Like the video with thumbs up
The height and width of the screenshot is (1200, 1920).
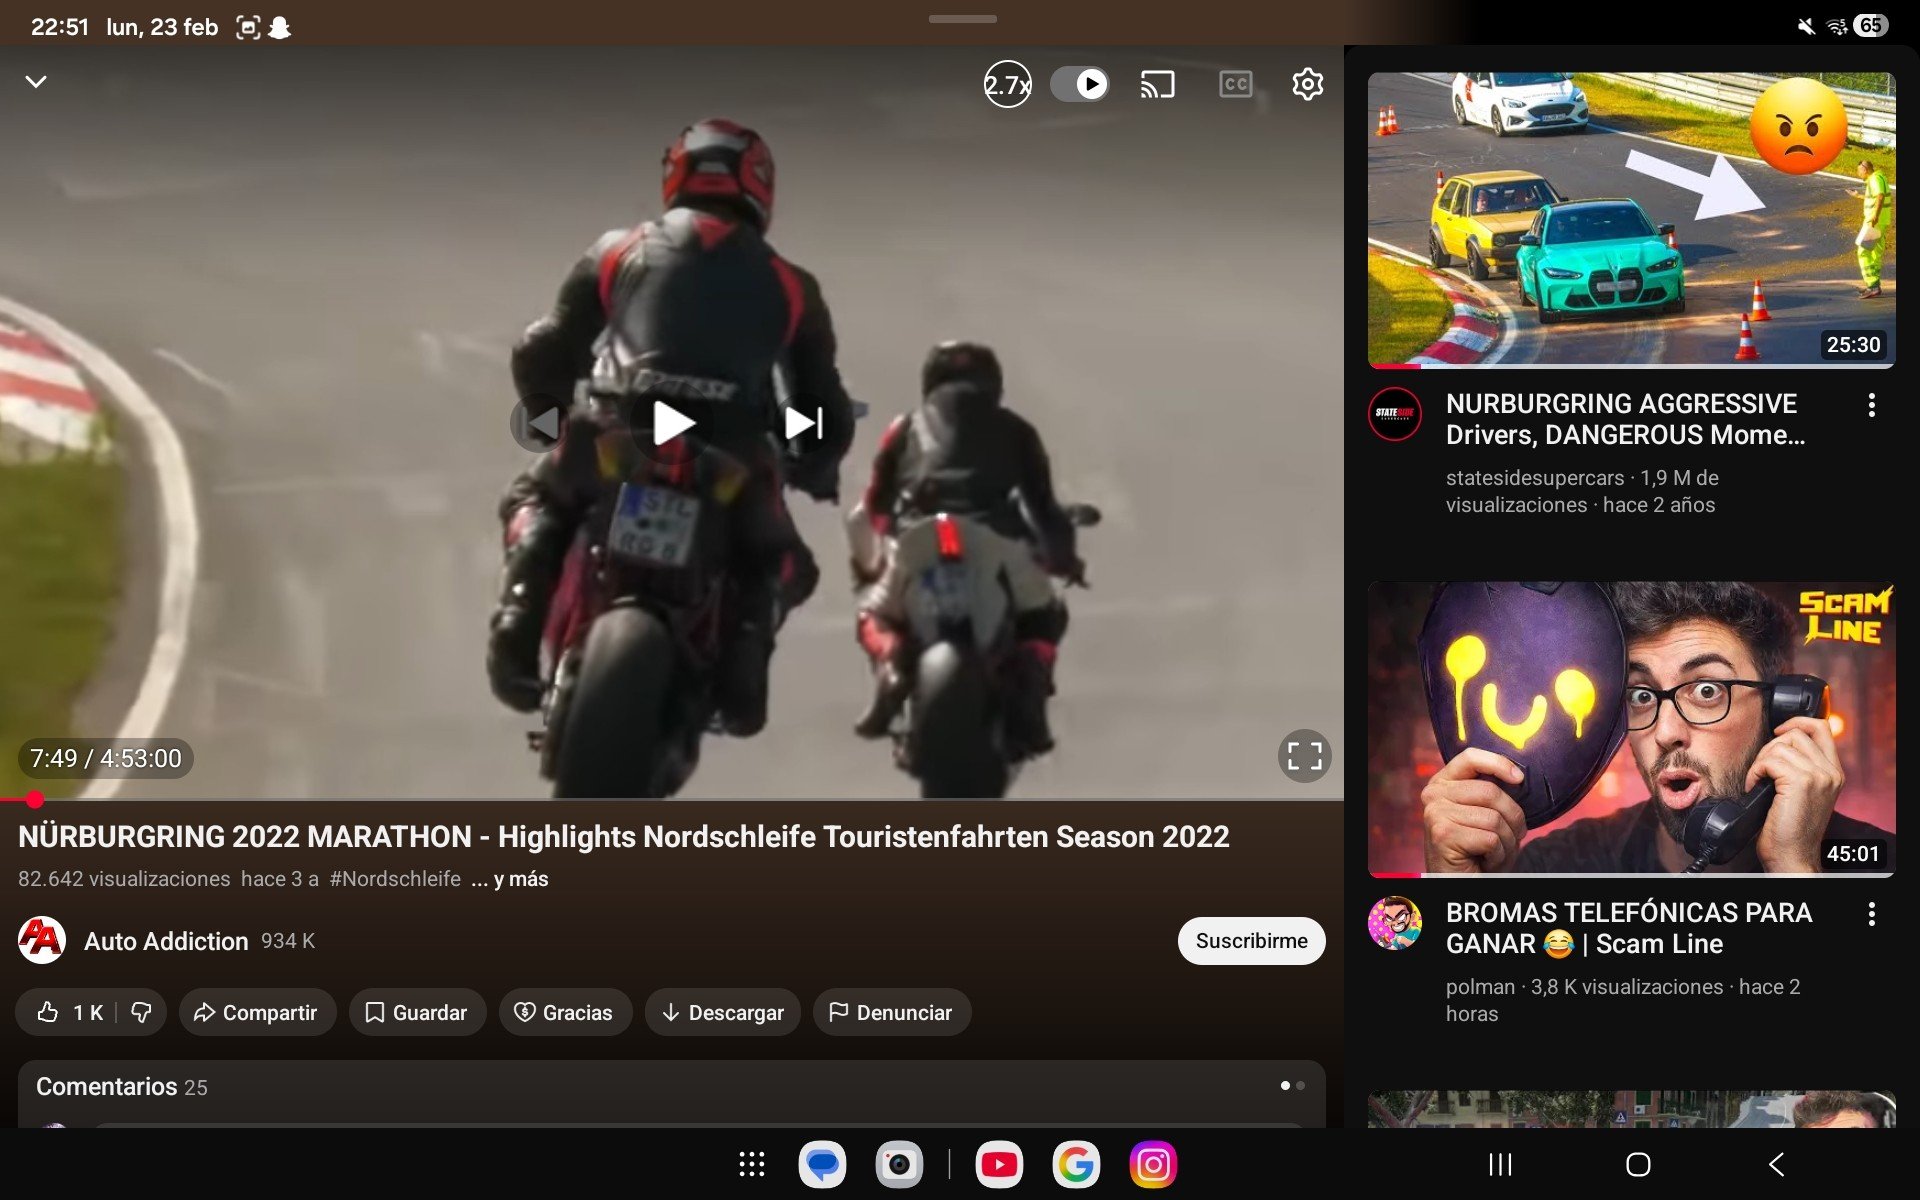click(50, 1012)
